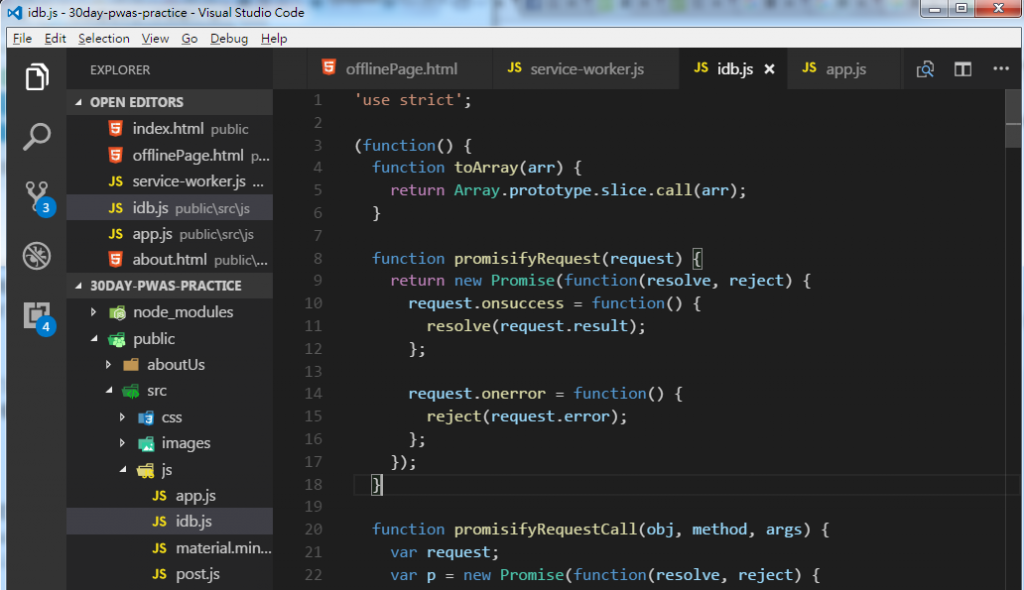The height and width of the screenshot is (590, 1024).
Task: Select idb.js in the js folder tree
Action: 170,521
